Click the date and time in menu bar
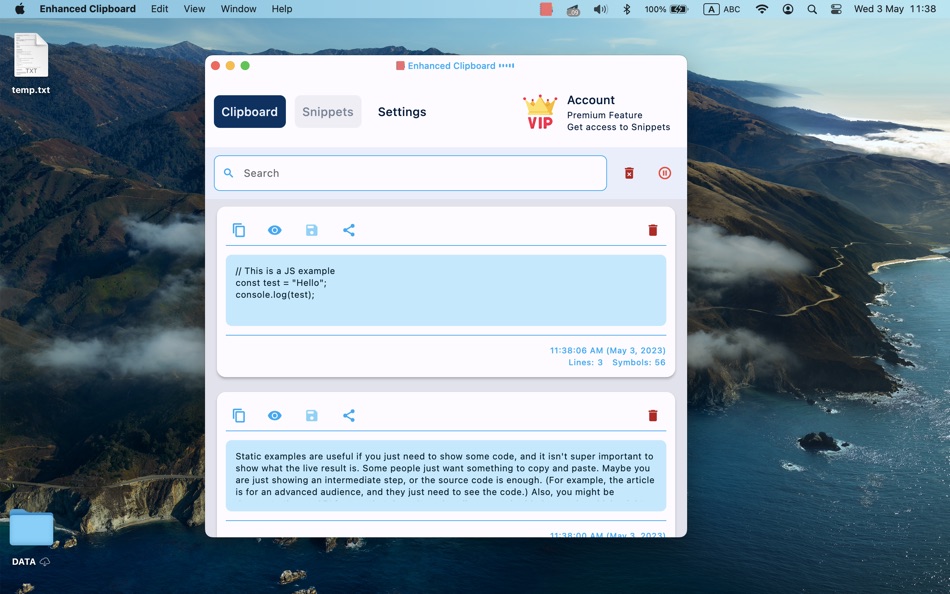 895,9
